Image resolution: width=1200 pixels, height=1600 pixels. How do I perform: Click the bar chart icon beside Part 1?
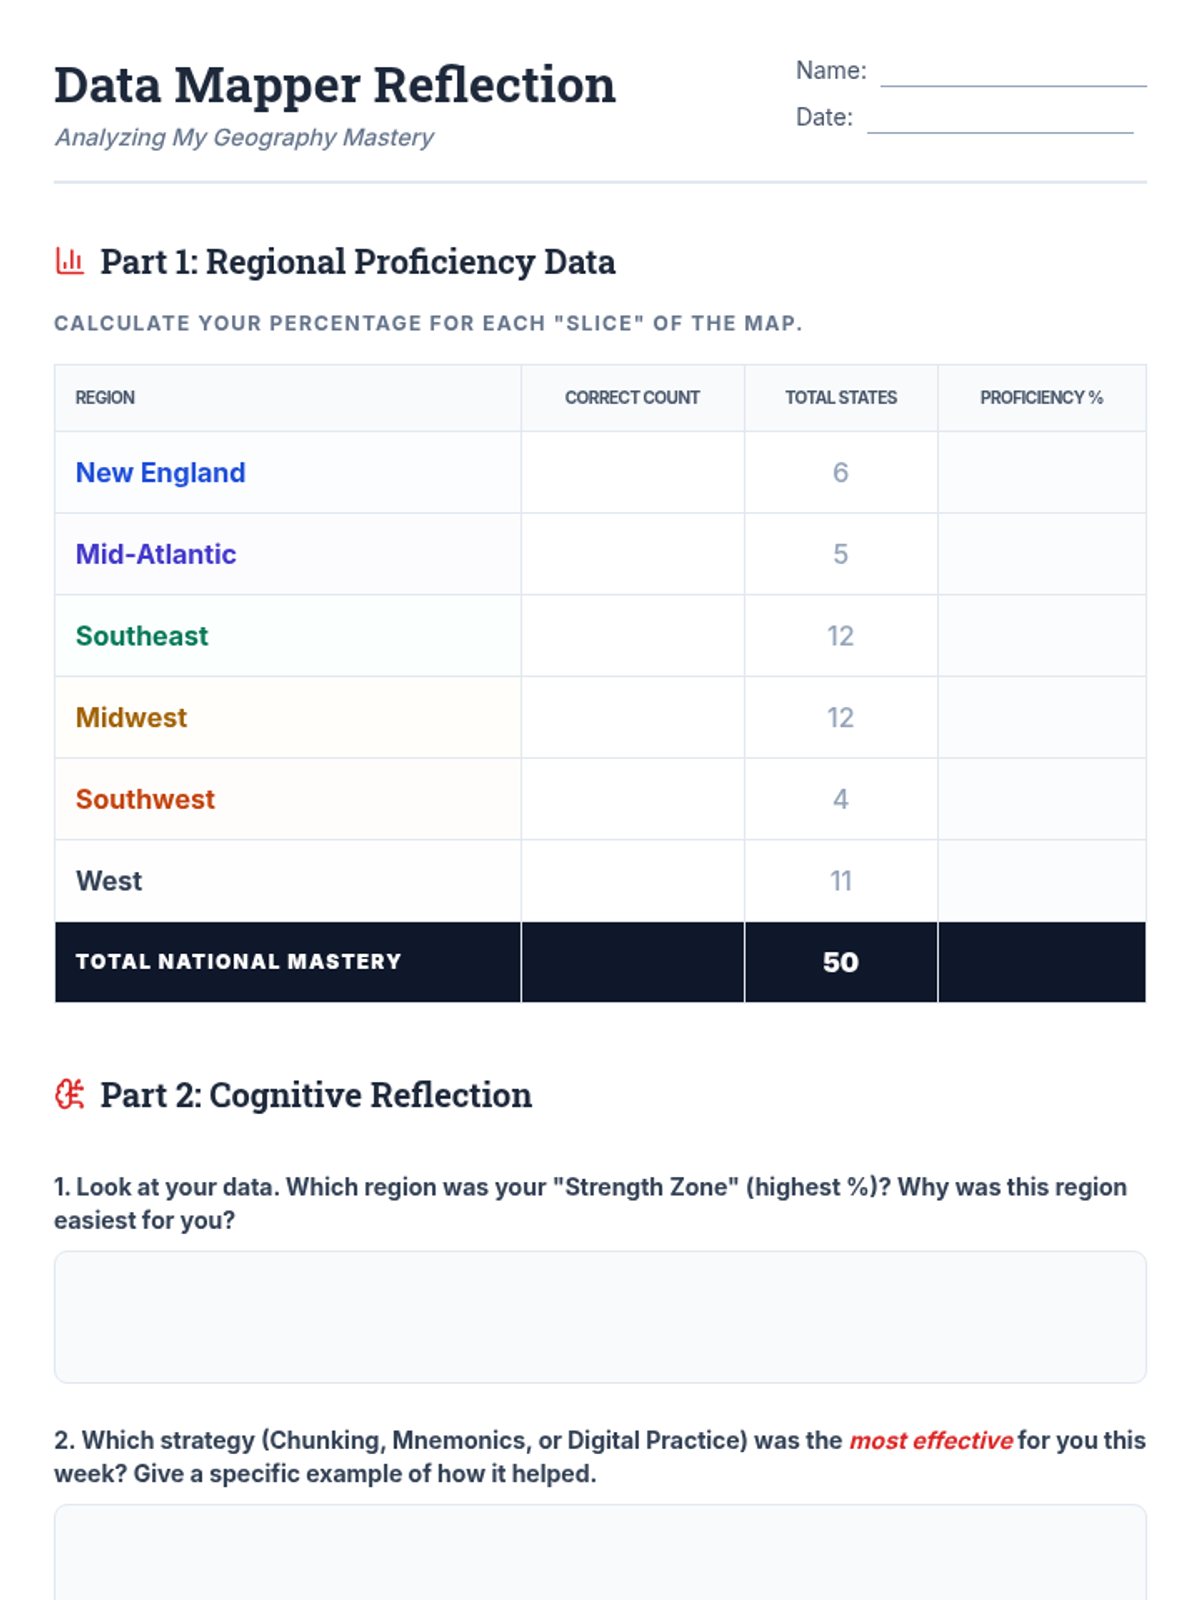click(x=69, y=262)
